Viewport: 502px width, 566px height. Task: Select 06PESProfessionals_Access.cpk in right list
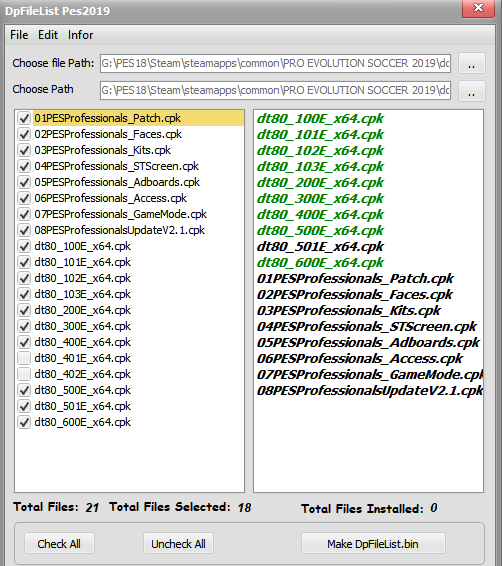360,358
